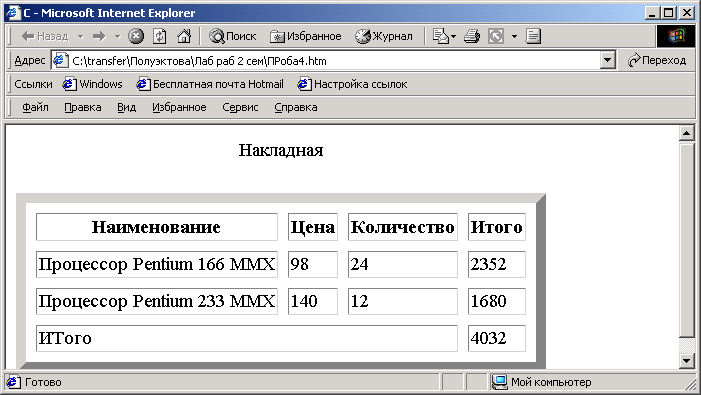Open the Настройка ссылок link
The width and height of the screenshot is (701, 395).
352,84
